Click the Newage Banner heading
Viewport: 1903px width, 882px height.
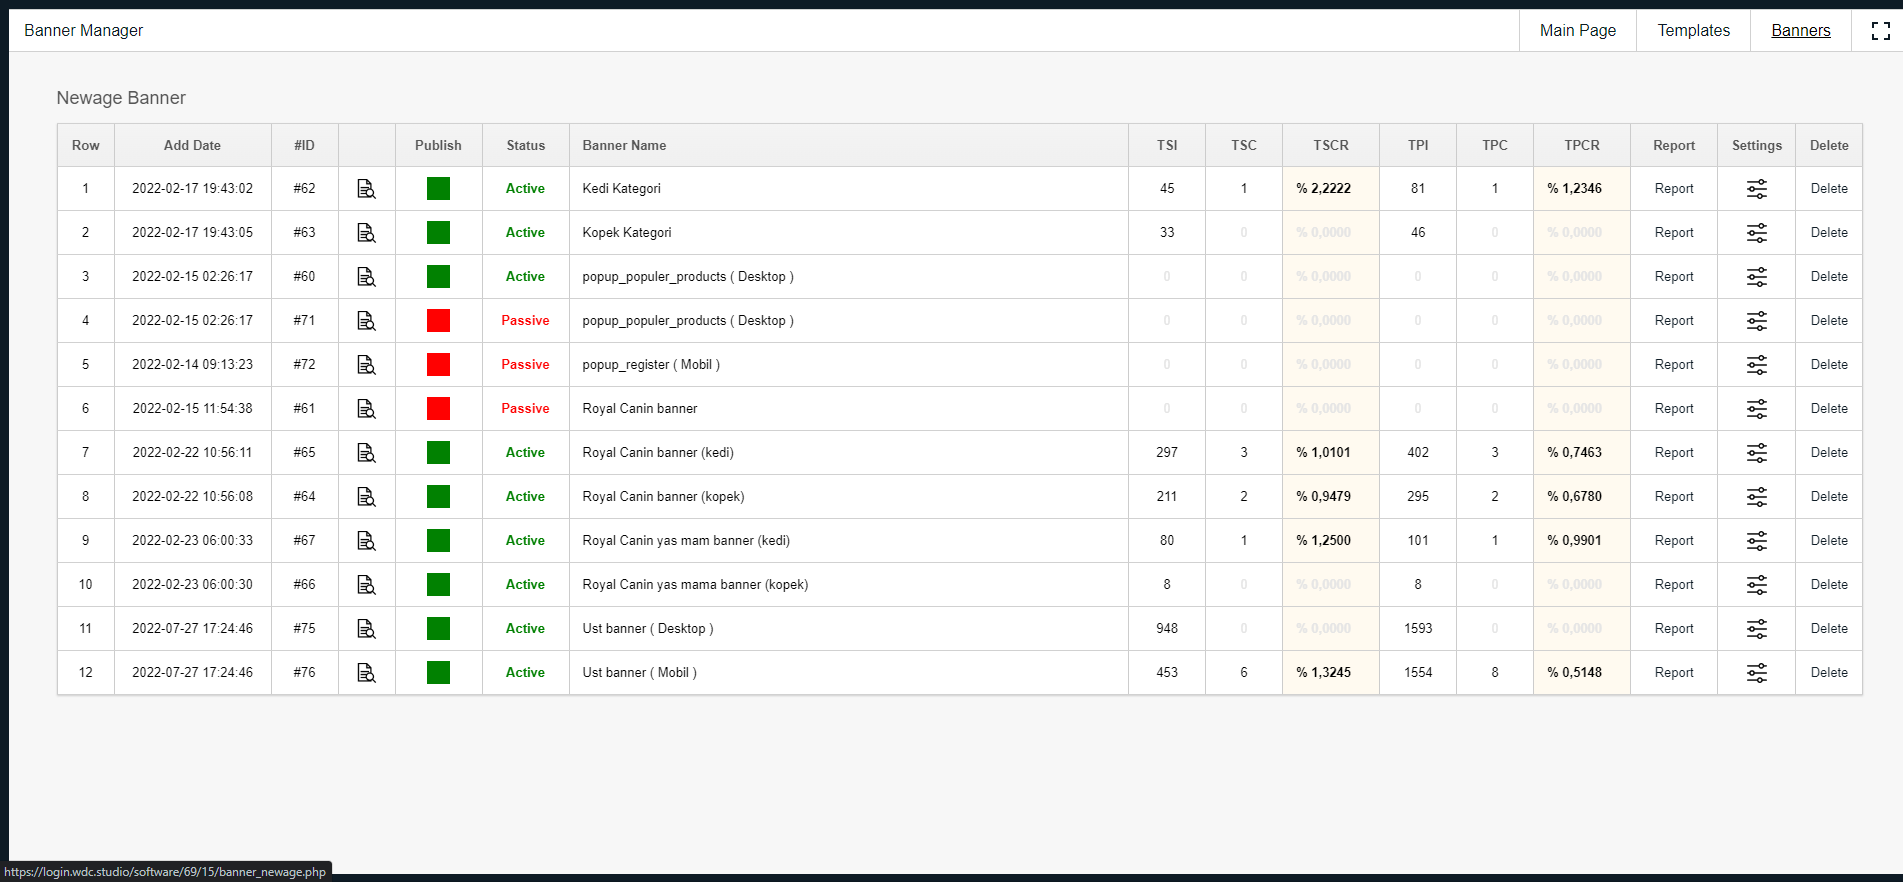pyautogui.click(x=121, y=98)
